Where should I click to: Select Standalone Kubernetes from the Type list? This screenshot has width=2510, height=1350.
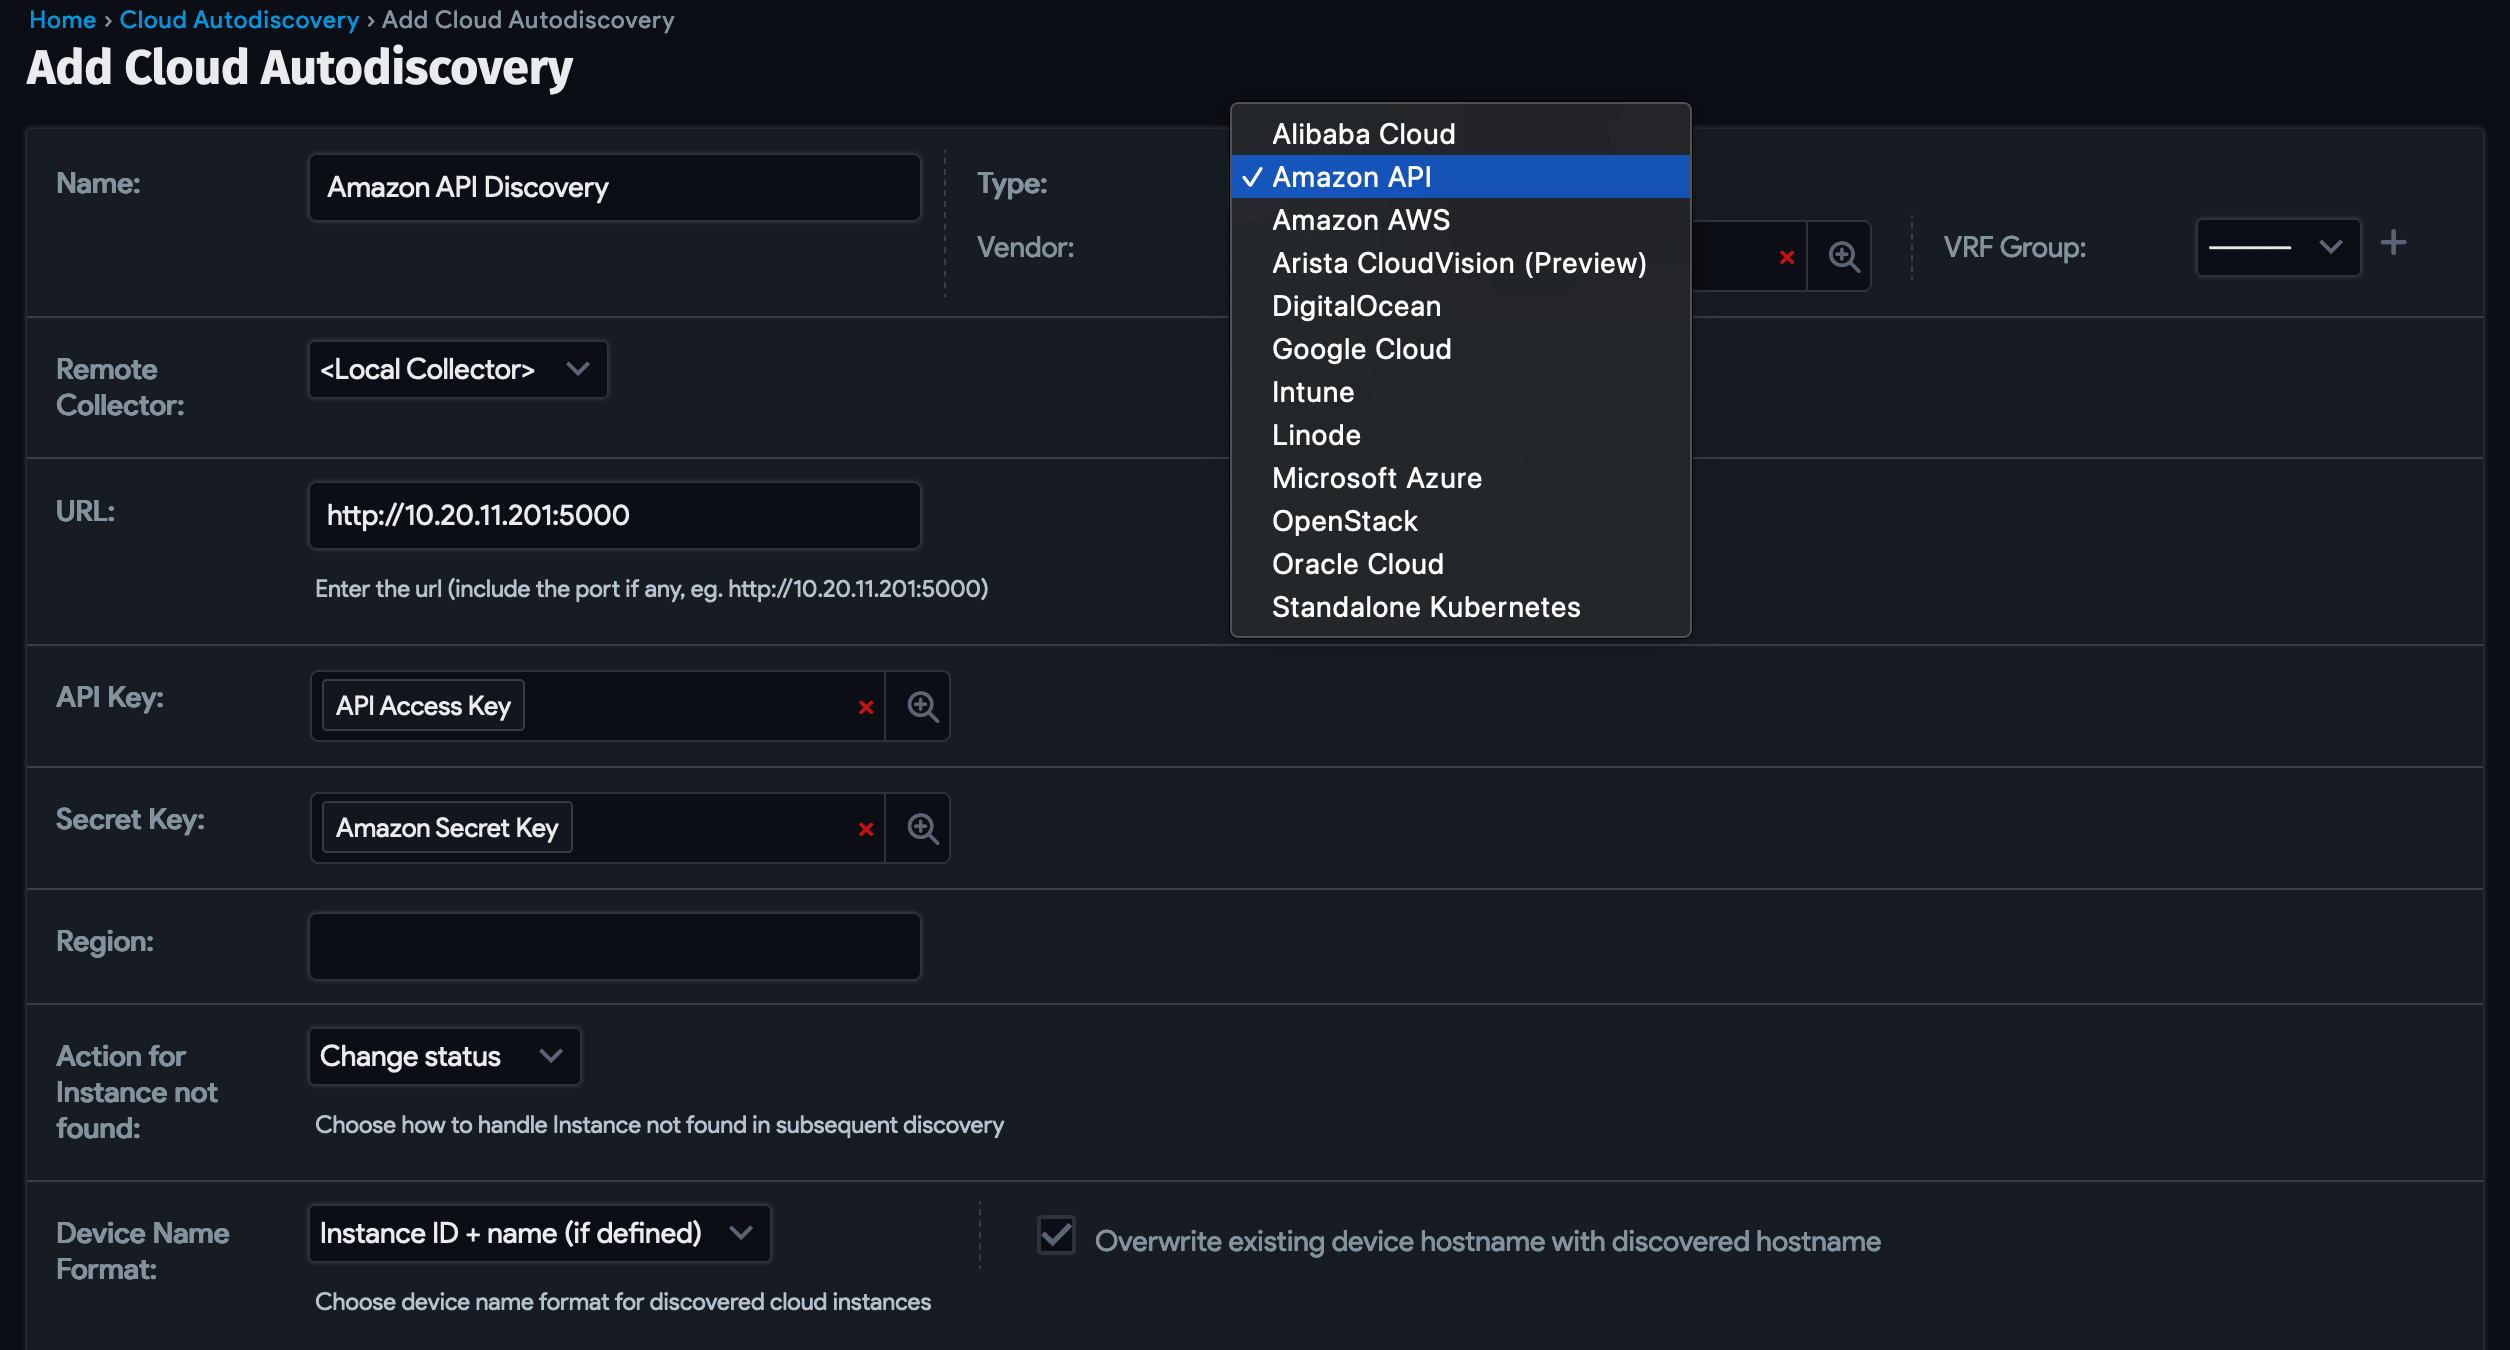point(1426,606)
